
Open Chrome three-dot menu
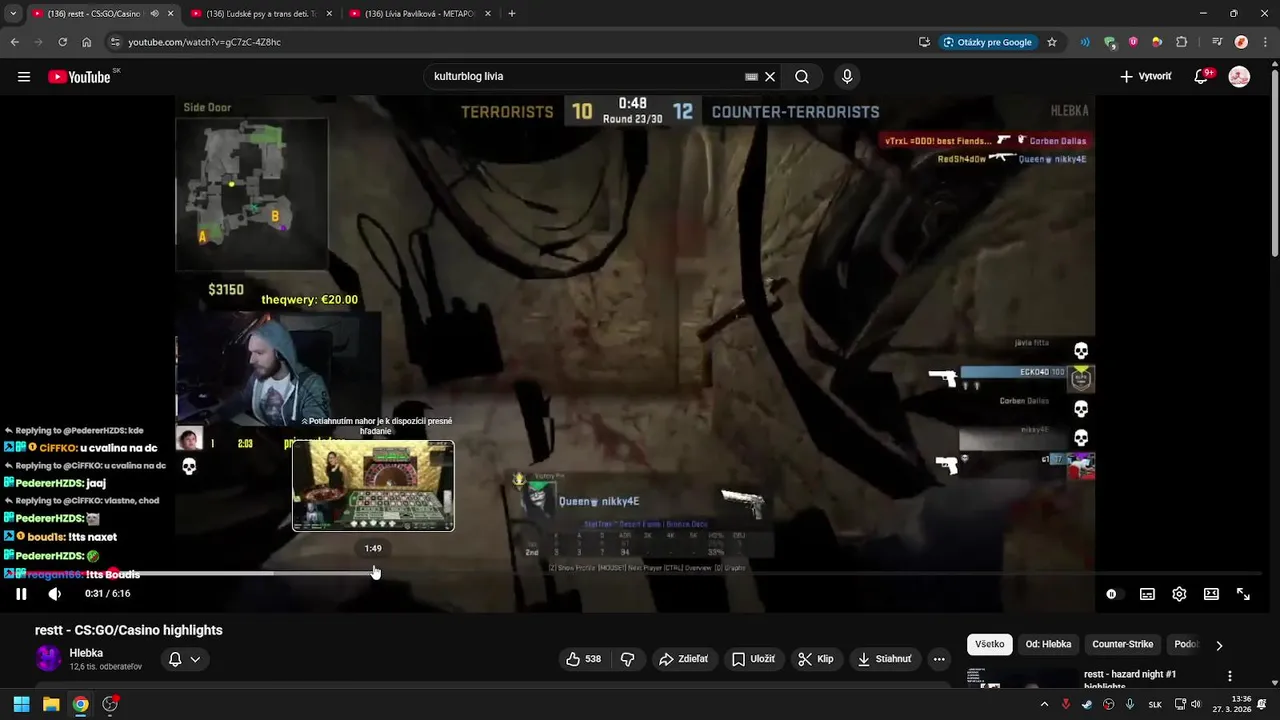click(x=1265, y=42)
